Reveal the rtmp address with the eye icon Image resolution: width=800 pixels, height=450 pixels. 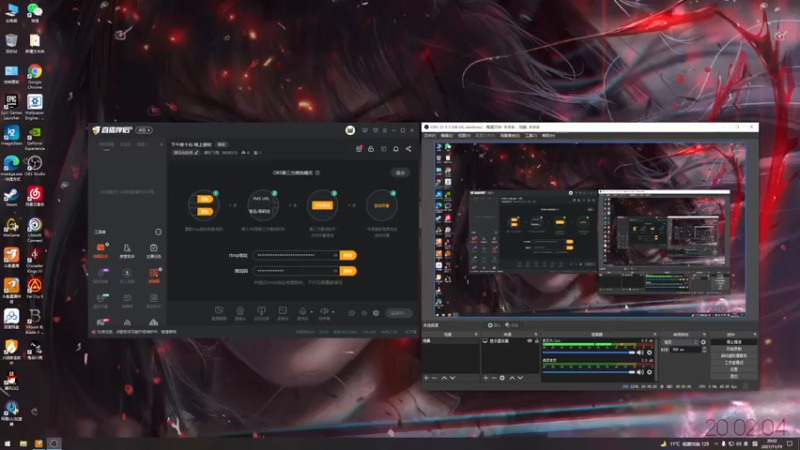tap(335, 255)
